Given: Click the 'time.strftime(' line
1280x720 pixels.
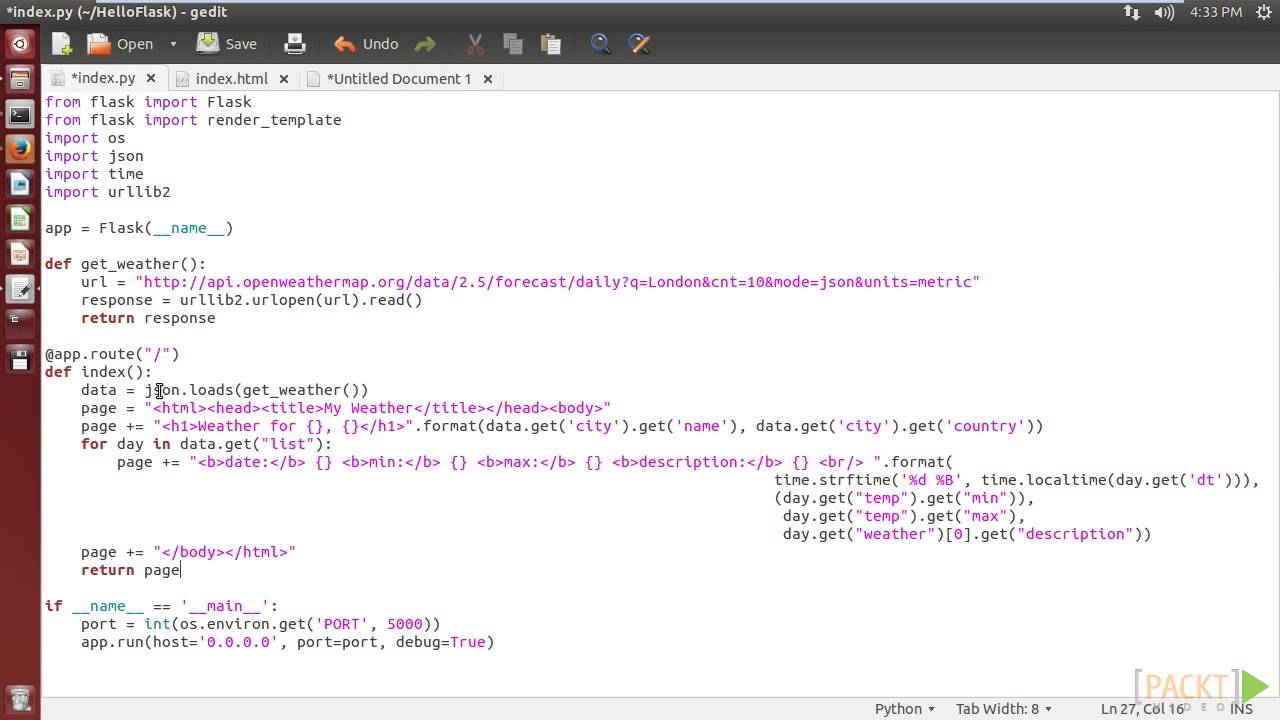Looking at the screenshot, I should (1017, 480).
